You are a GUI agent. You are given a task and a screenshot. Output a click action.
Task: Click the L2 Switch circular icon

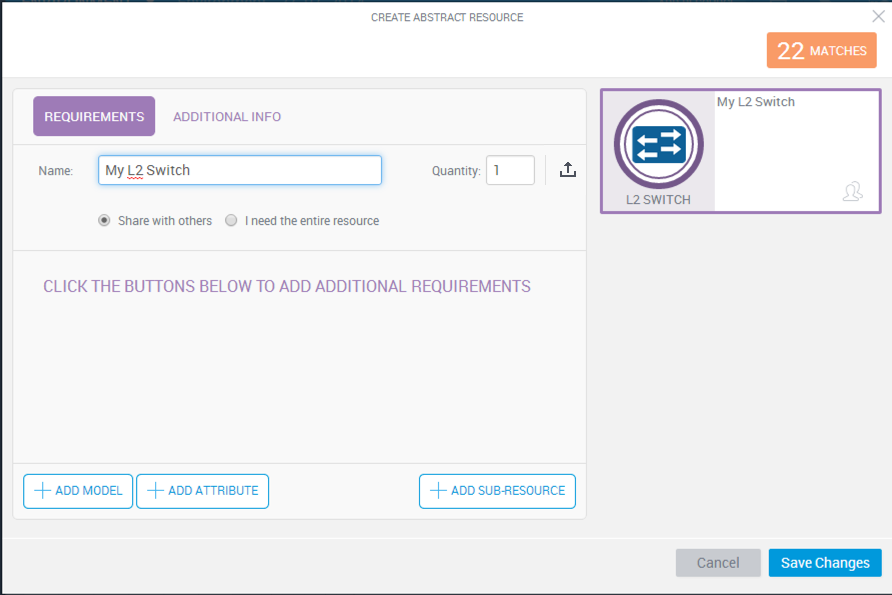pos(658,145)
